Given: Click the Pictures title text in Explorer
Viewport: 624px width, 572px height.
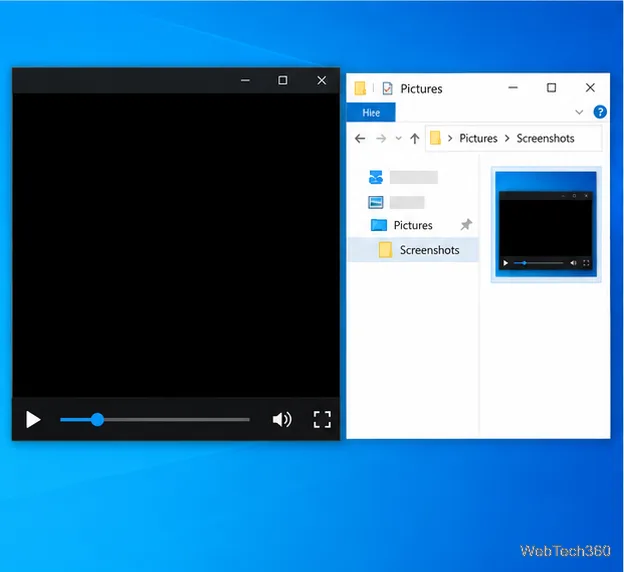Looking at the screenshot, I should [421, 89].
